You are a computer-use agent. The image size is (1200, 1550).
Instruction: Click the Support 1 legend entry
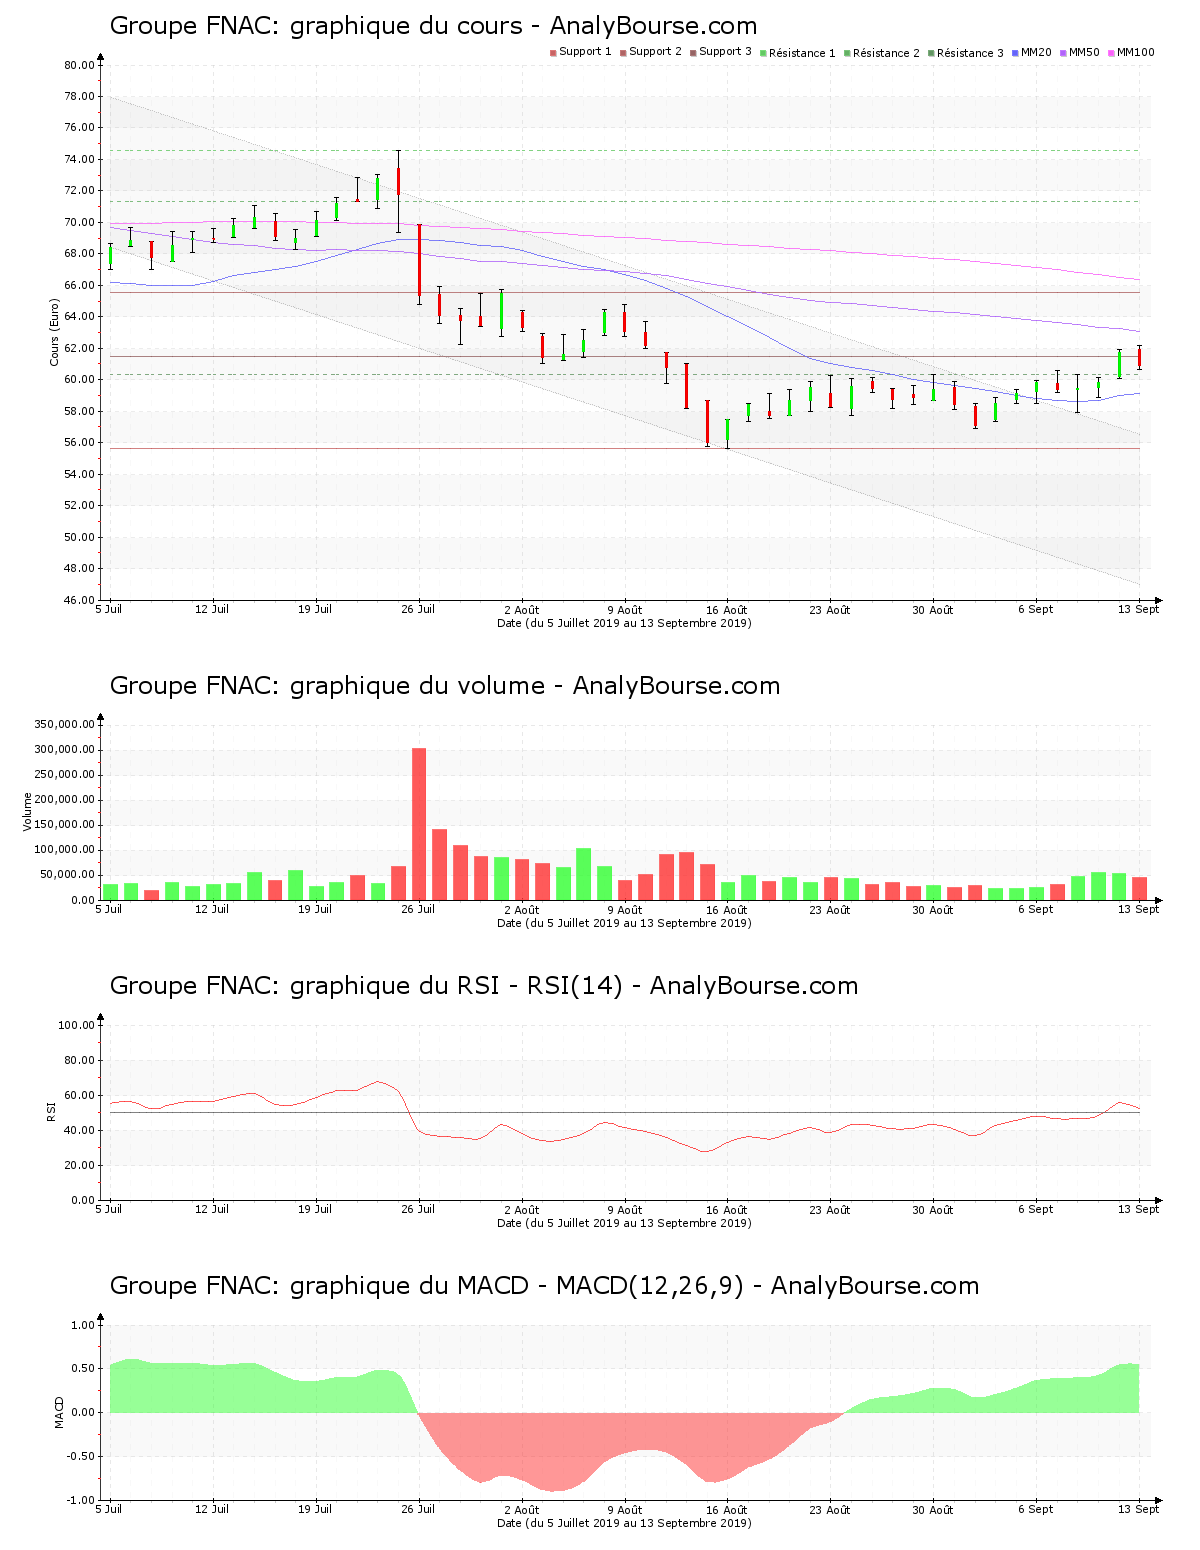[x=581, y=52]
